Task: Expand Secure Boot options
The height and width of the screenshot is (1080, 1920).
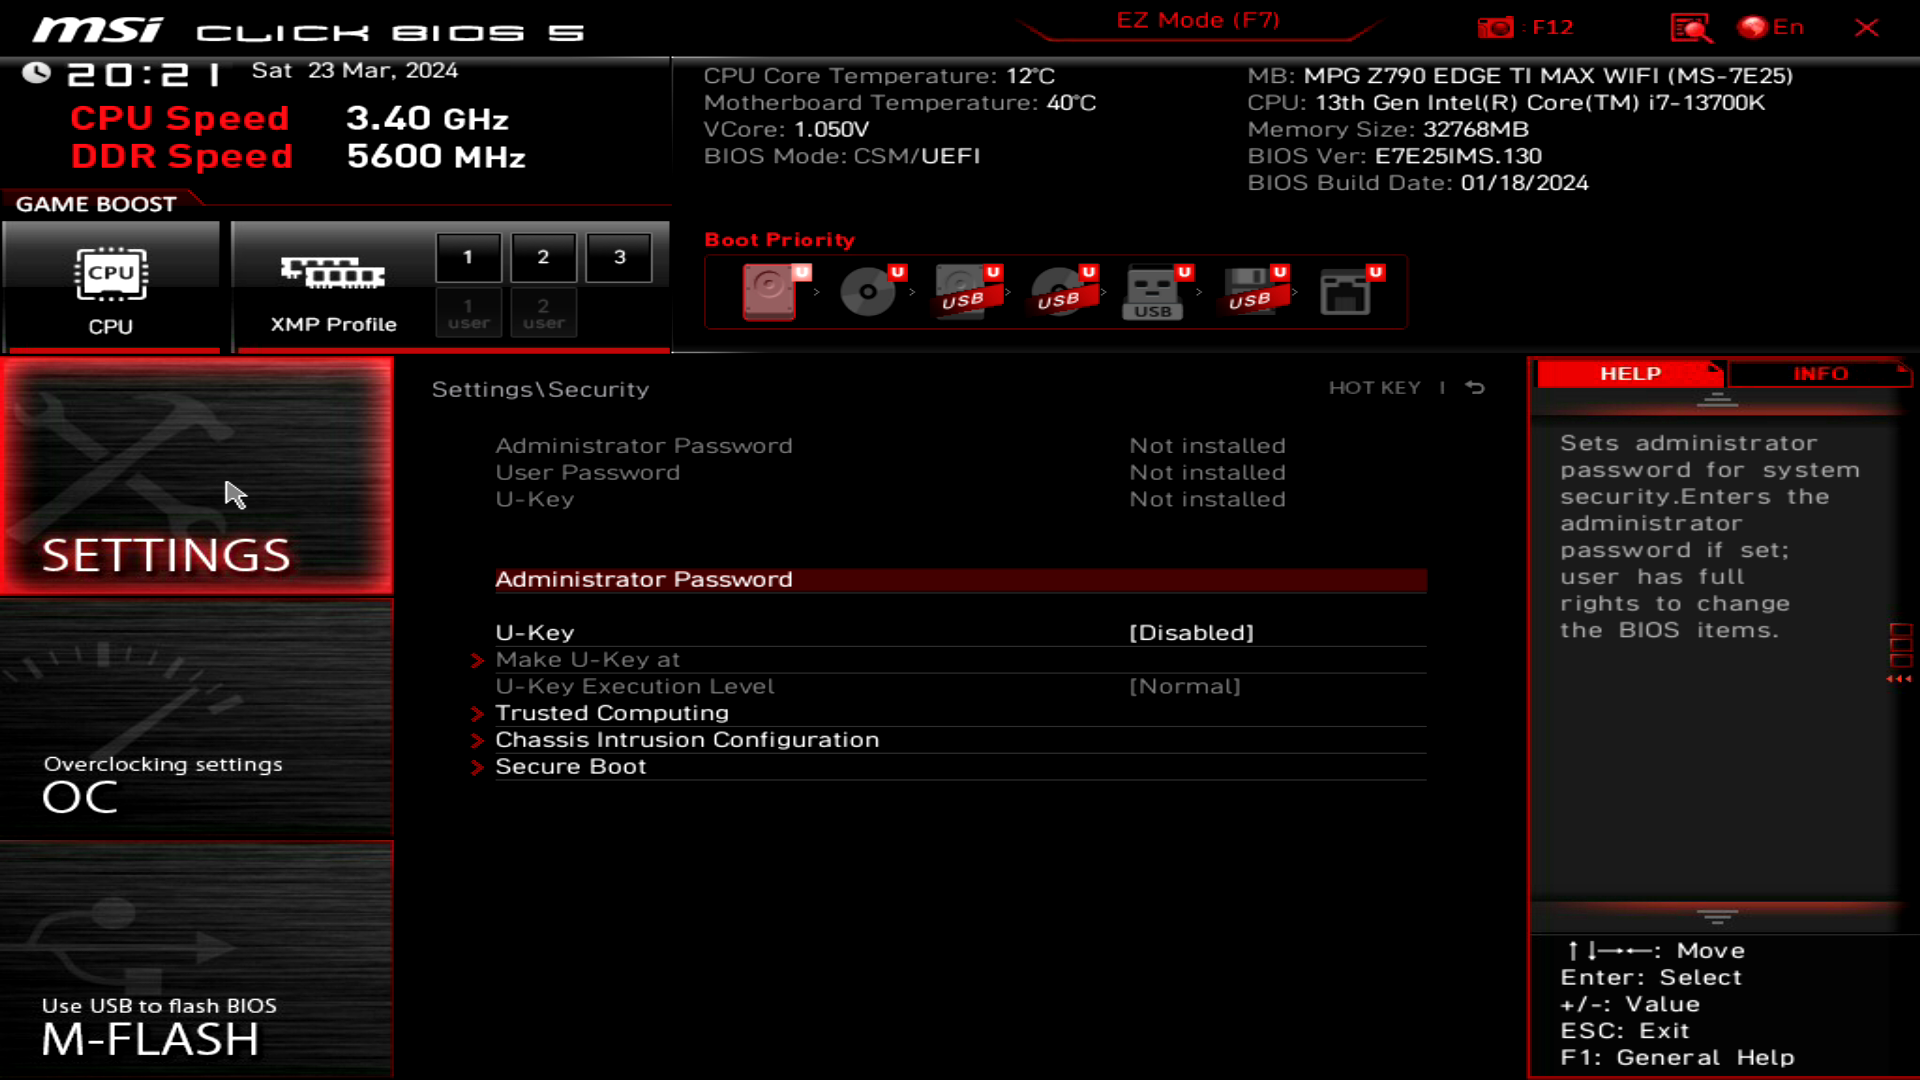Action: (571, 766)
